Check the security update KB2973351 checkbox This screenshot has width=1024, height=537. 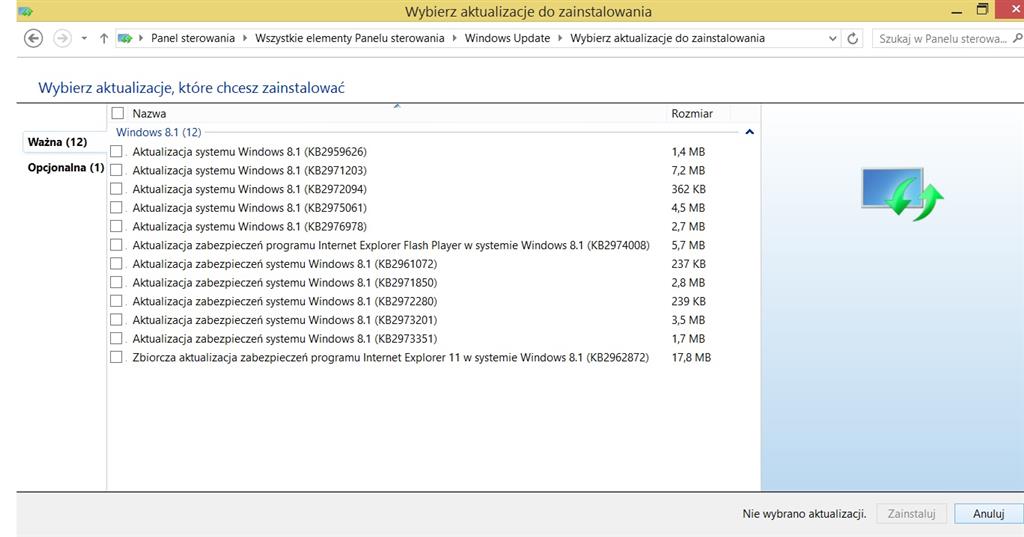[116, 338]
